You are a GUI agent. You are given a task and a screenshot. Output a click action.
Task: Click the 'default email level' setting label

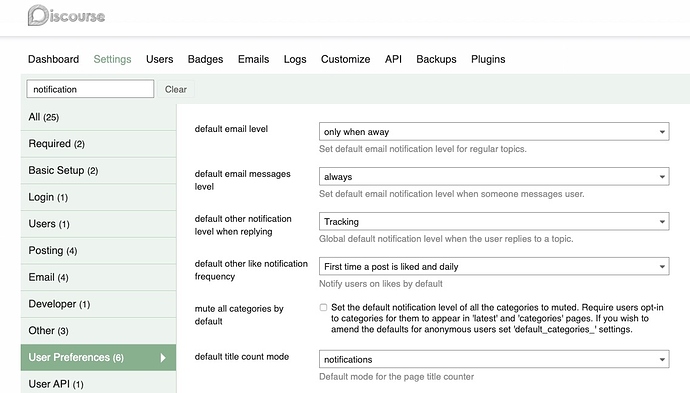click(x=231, y=129)
